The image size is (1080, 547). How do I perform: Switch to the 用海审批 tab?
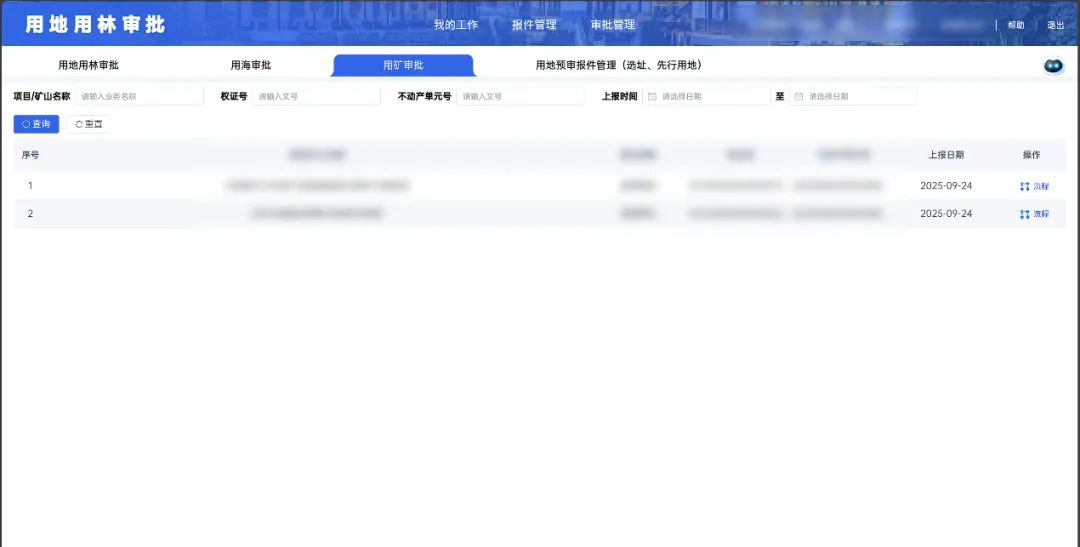tap(251, 65)
